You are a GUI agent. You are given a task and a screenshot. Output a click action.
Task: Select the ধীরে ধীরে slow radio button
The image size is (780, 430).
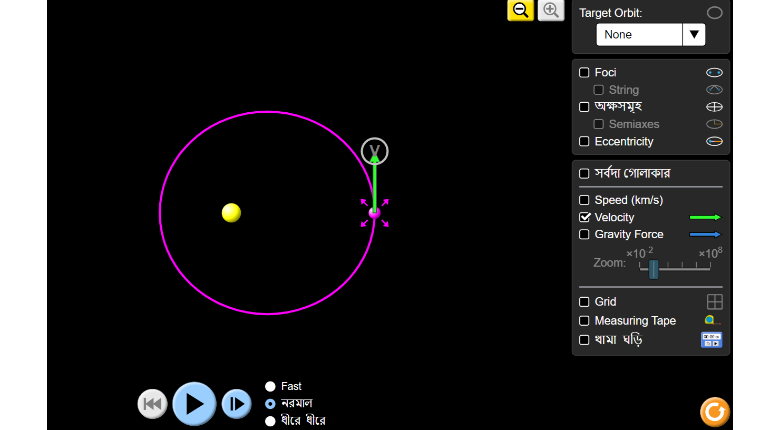pos(270,421)
